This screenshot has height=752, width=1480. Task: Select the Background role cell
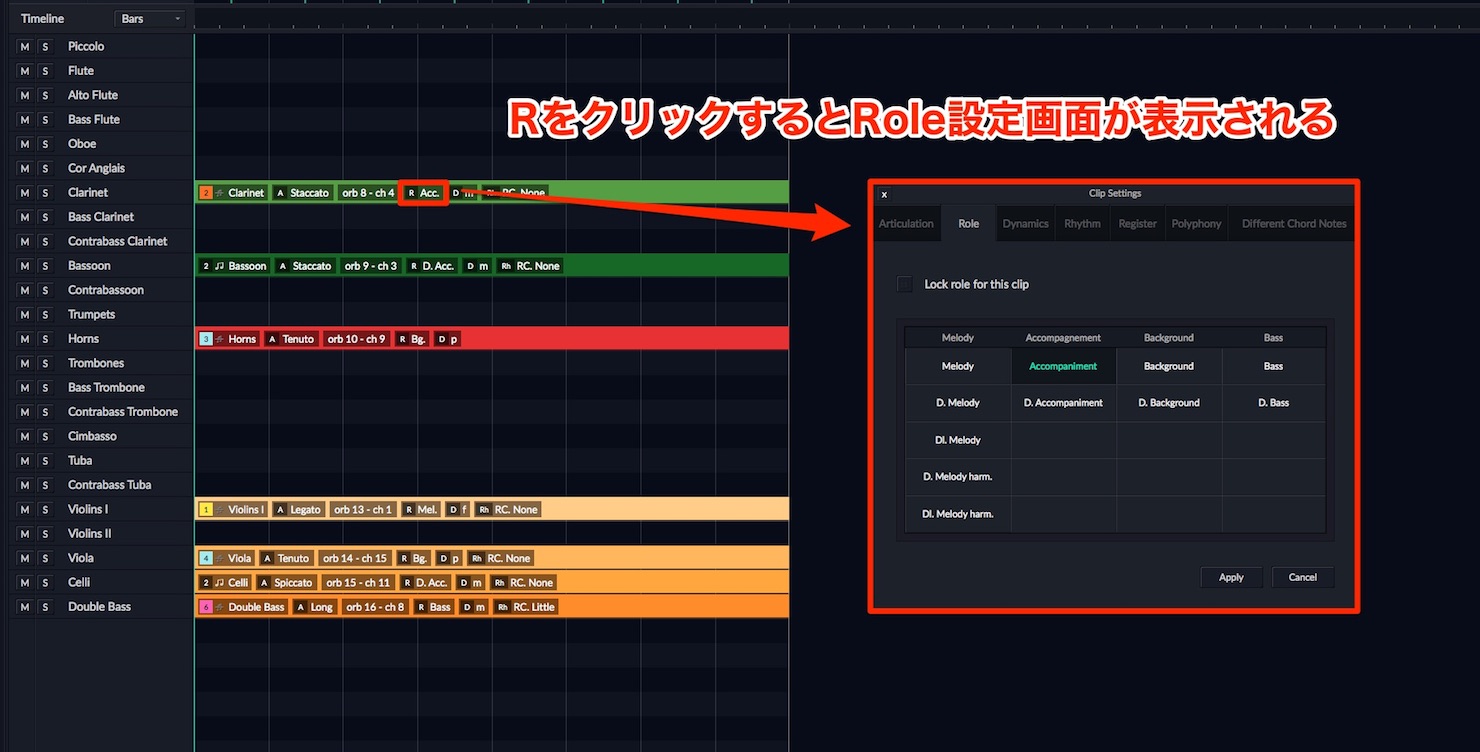coord(1169,367)
